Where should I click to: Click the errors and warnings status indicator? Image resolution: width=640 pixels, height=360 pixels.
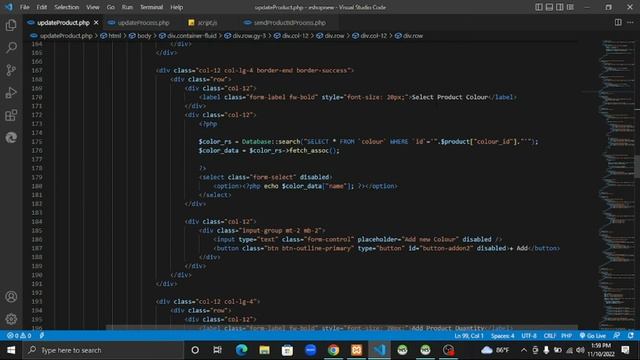click(x=19, y=336)
